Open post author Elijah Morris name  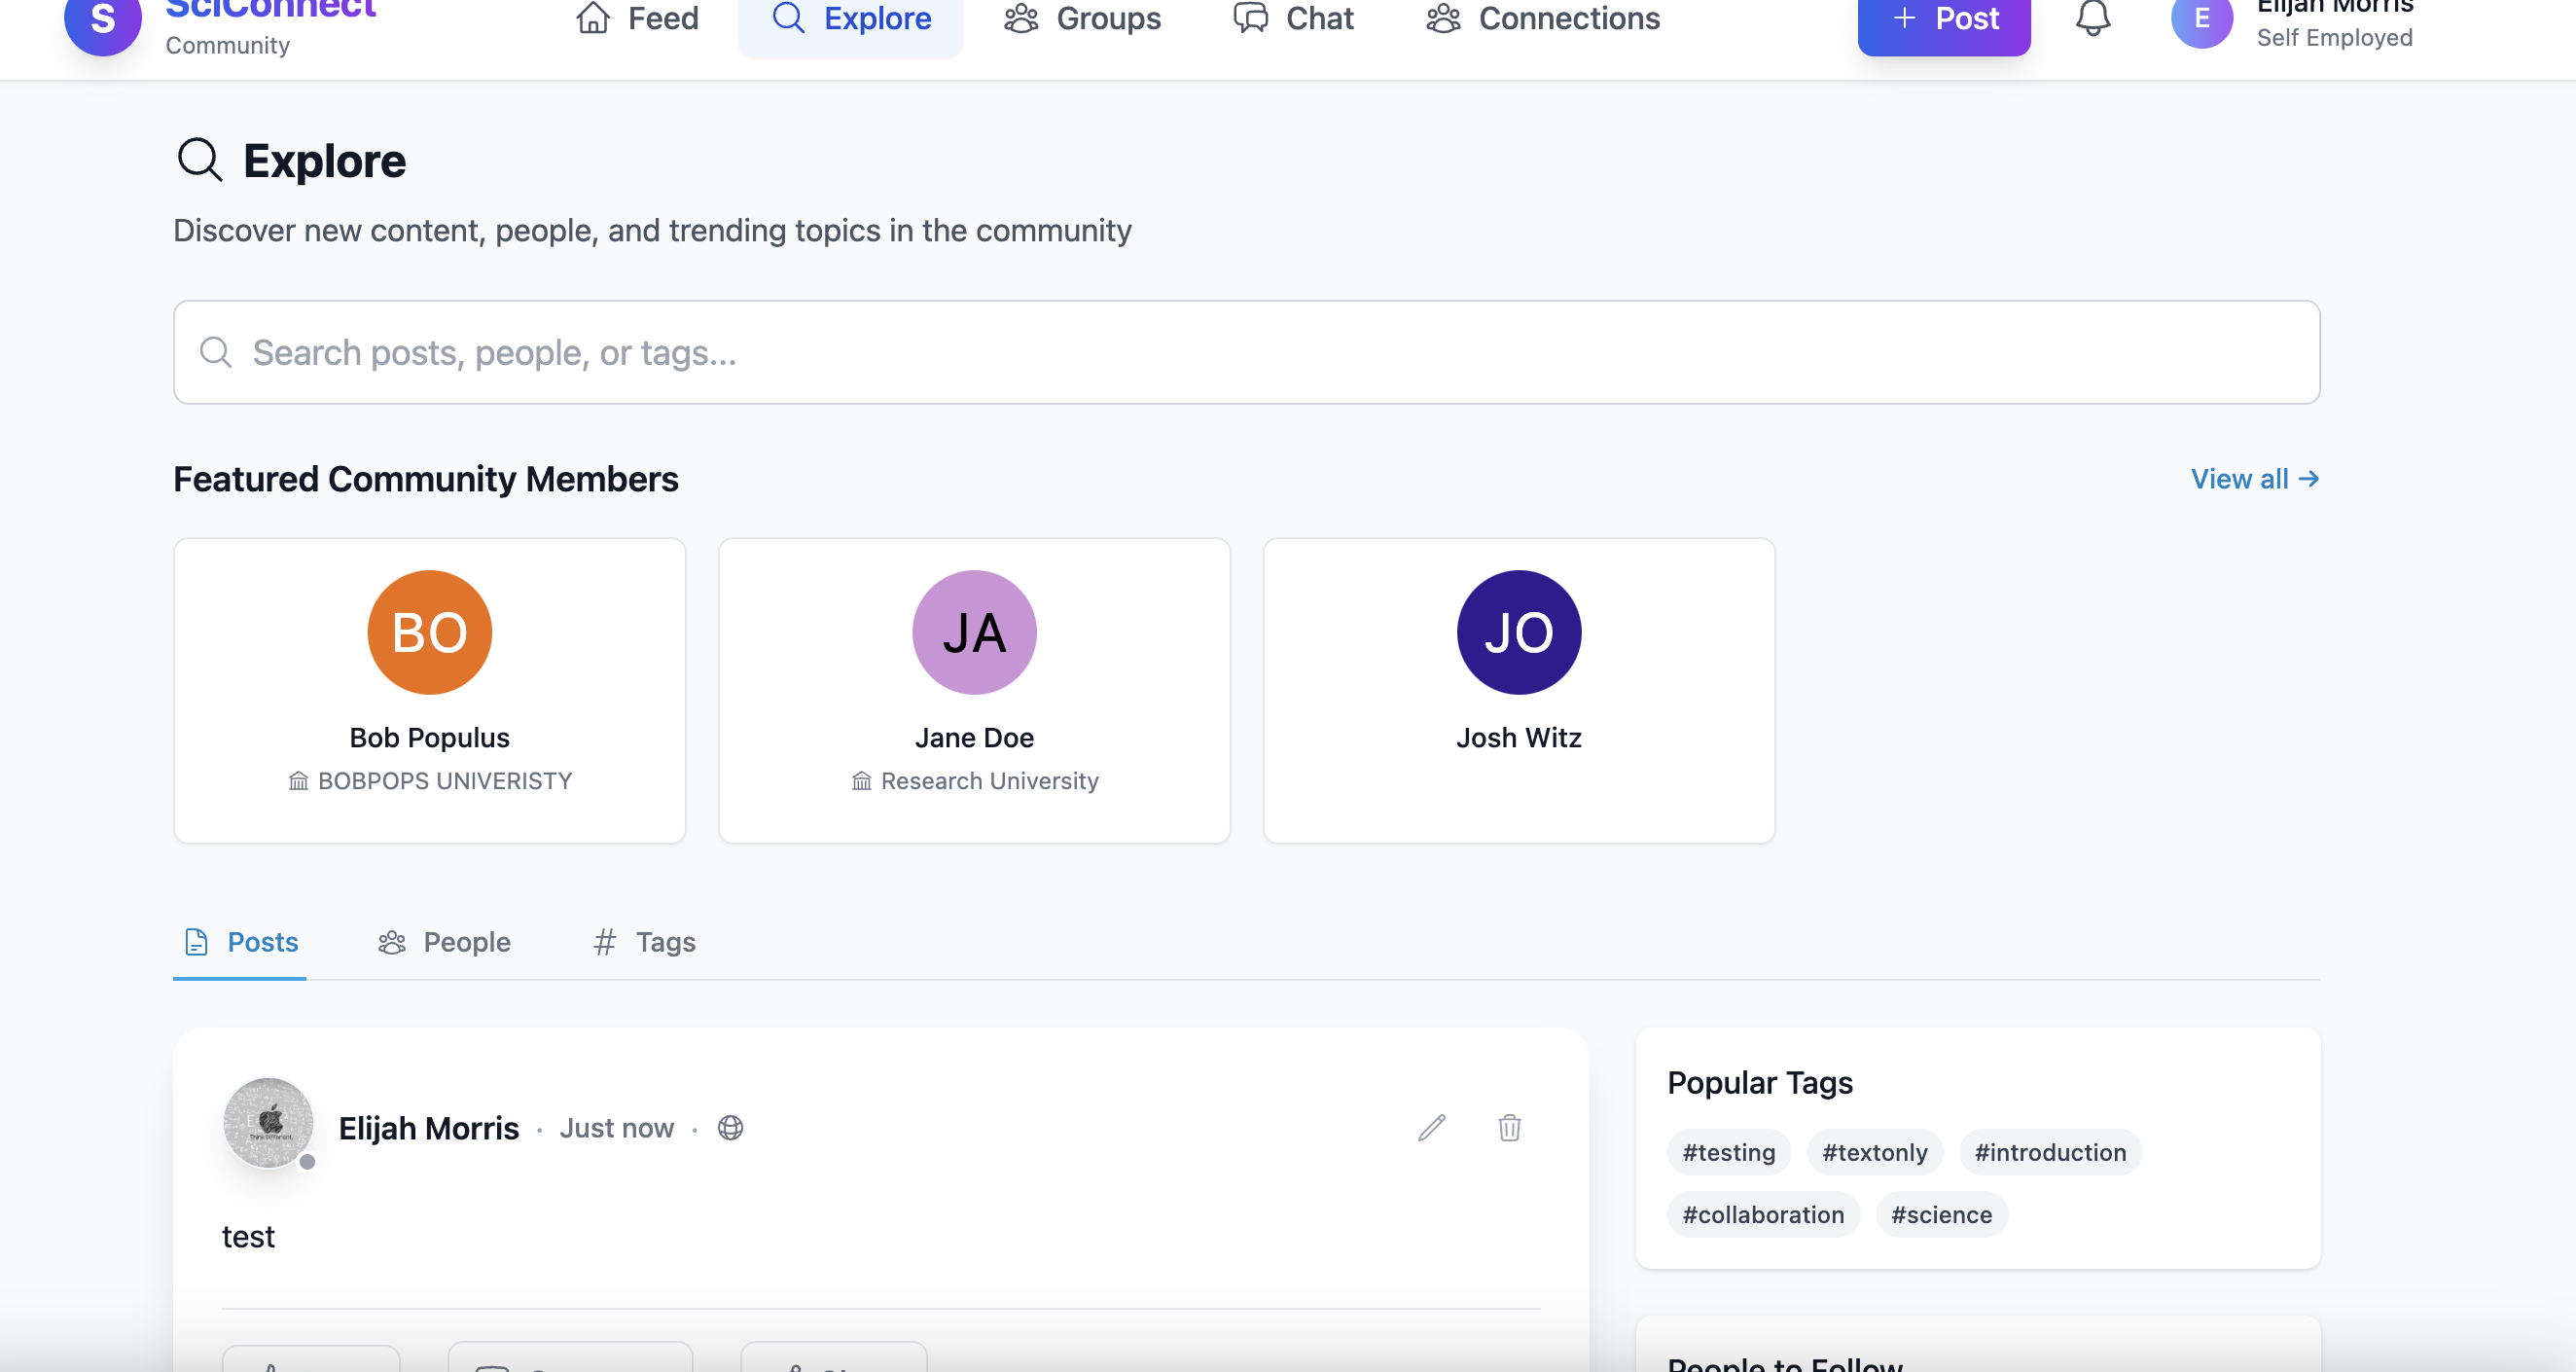428,1128
